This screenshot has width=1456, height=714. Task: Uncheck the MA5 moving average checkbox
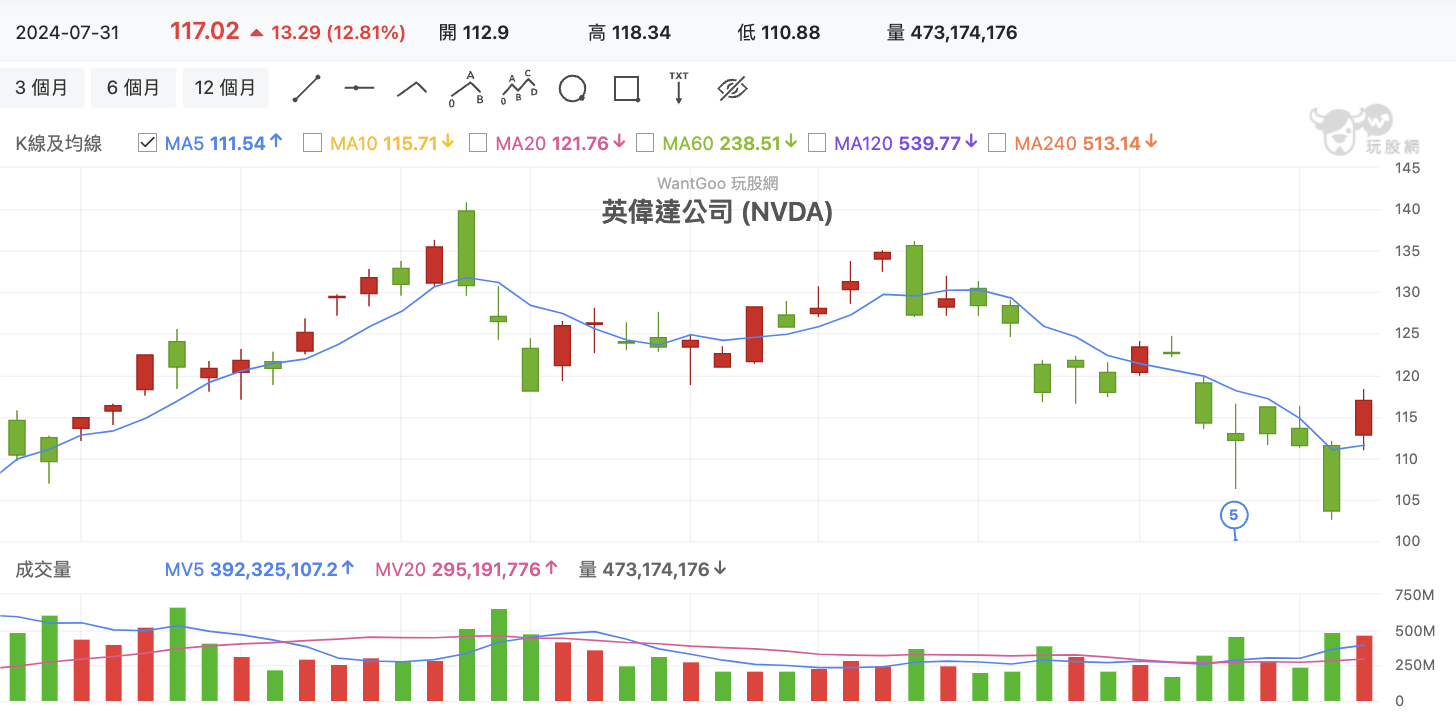pos(147,143)
